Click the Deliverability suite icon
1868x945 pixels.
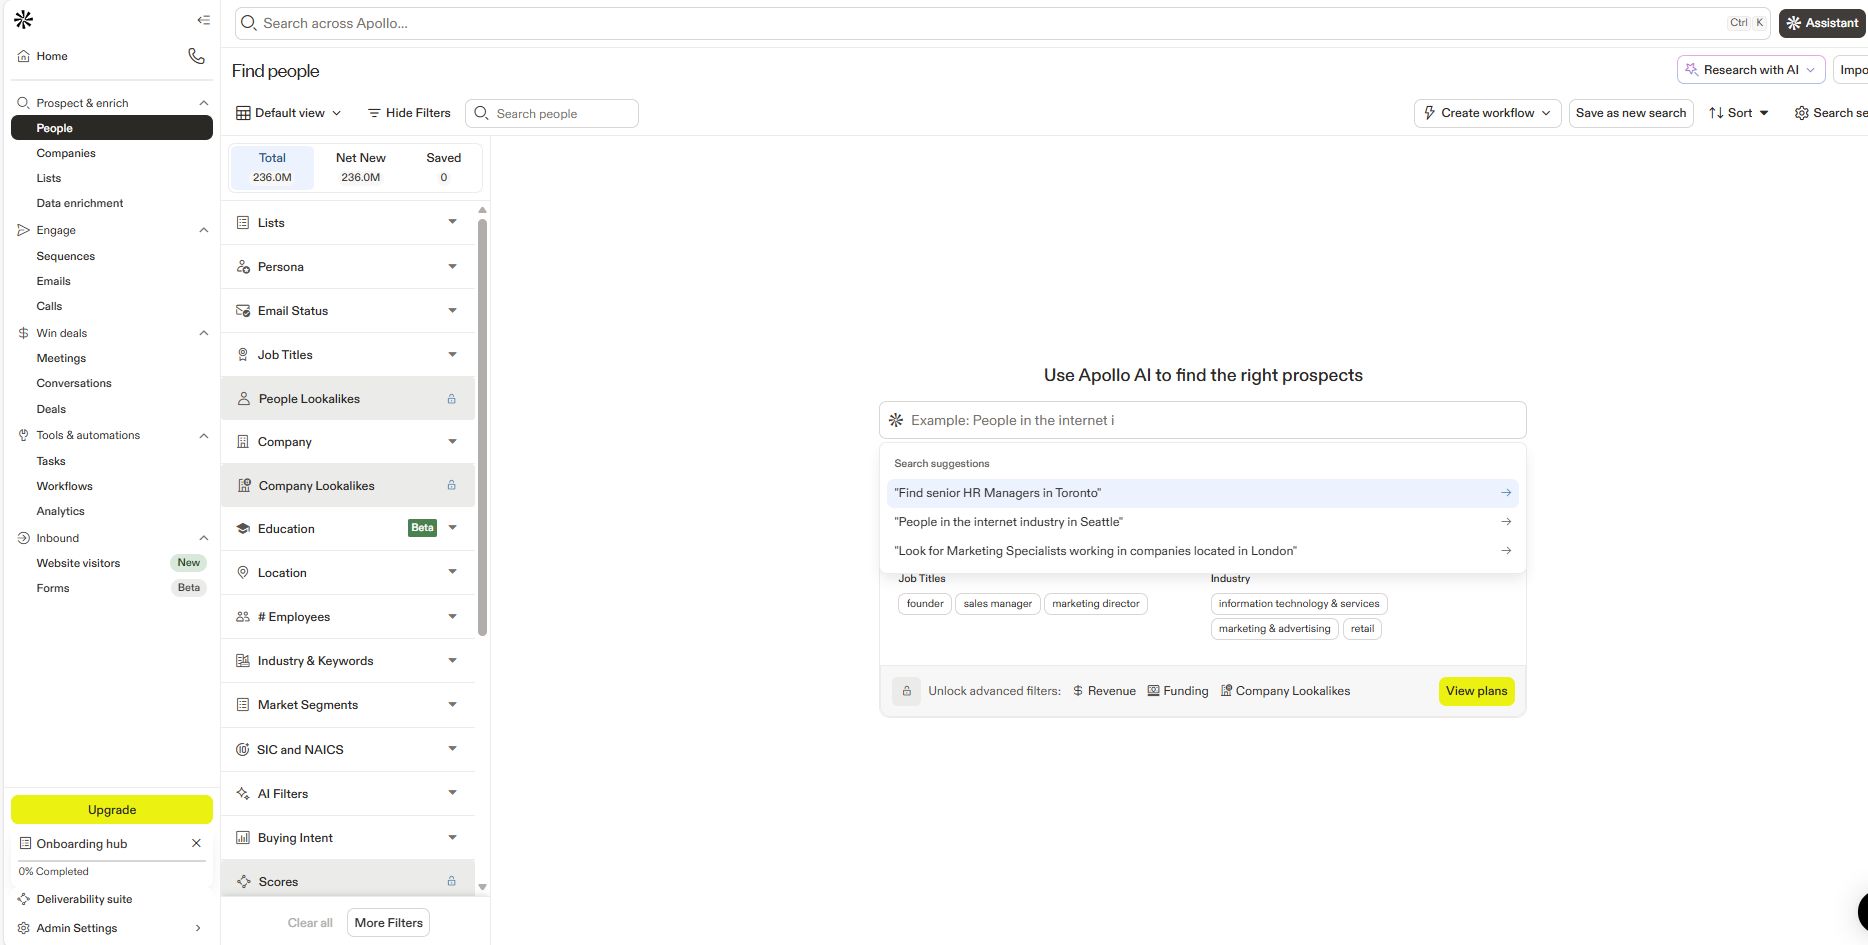coord(24,899)
